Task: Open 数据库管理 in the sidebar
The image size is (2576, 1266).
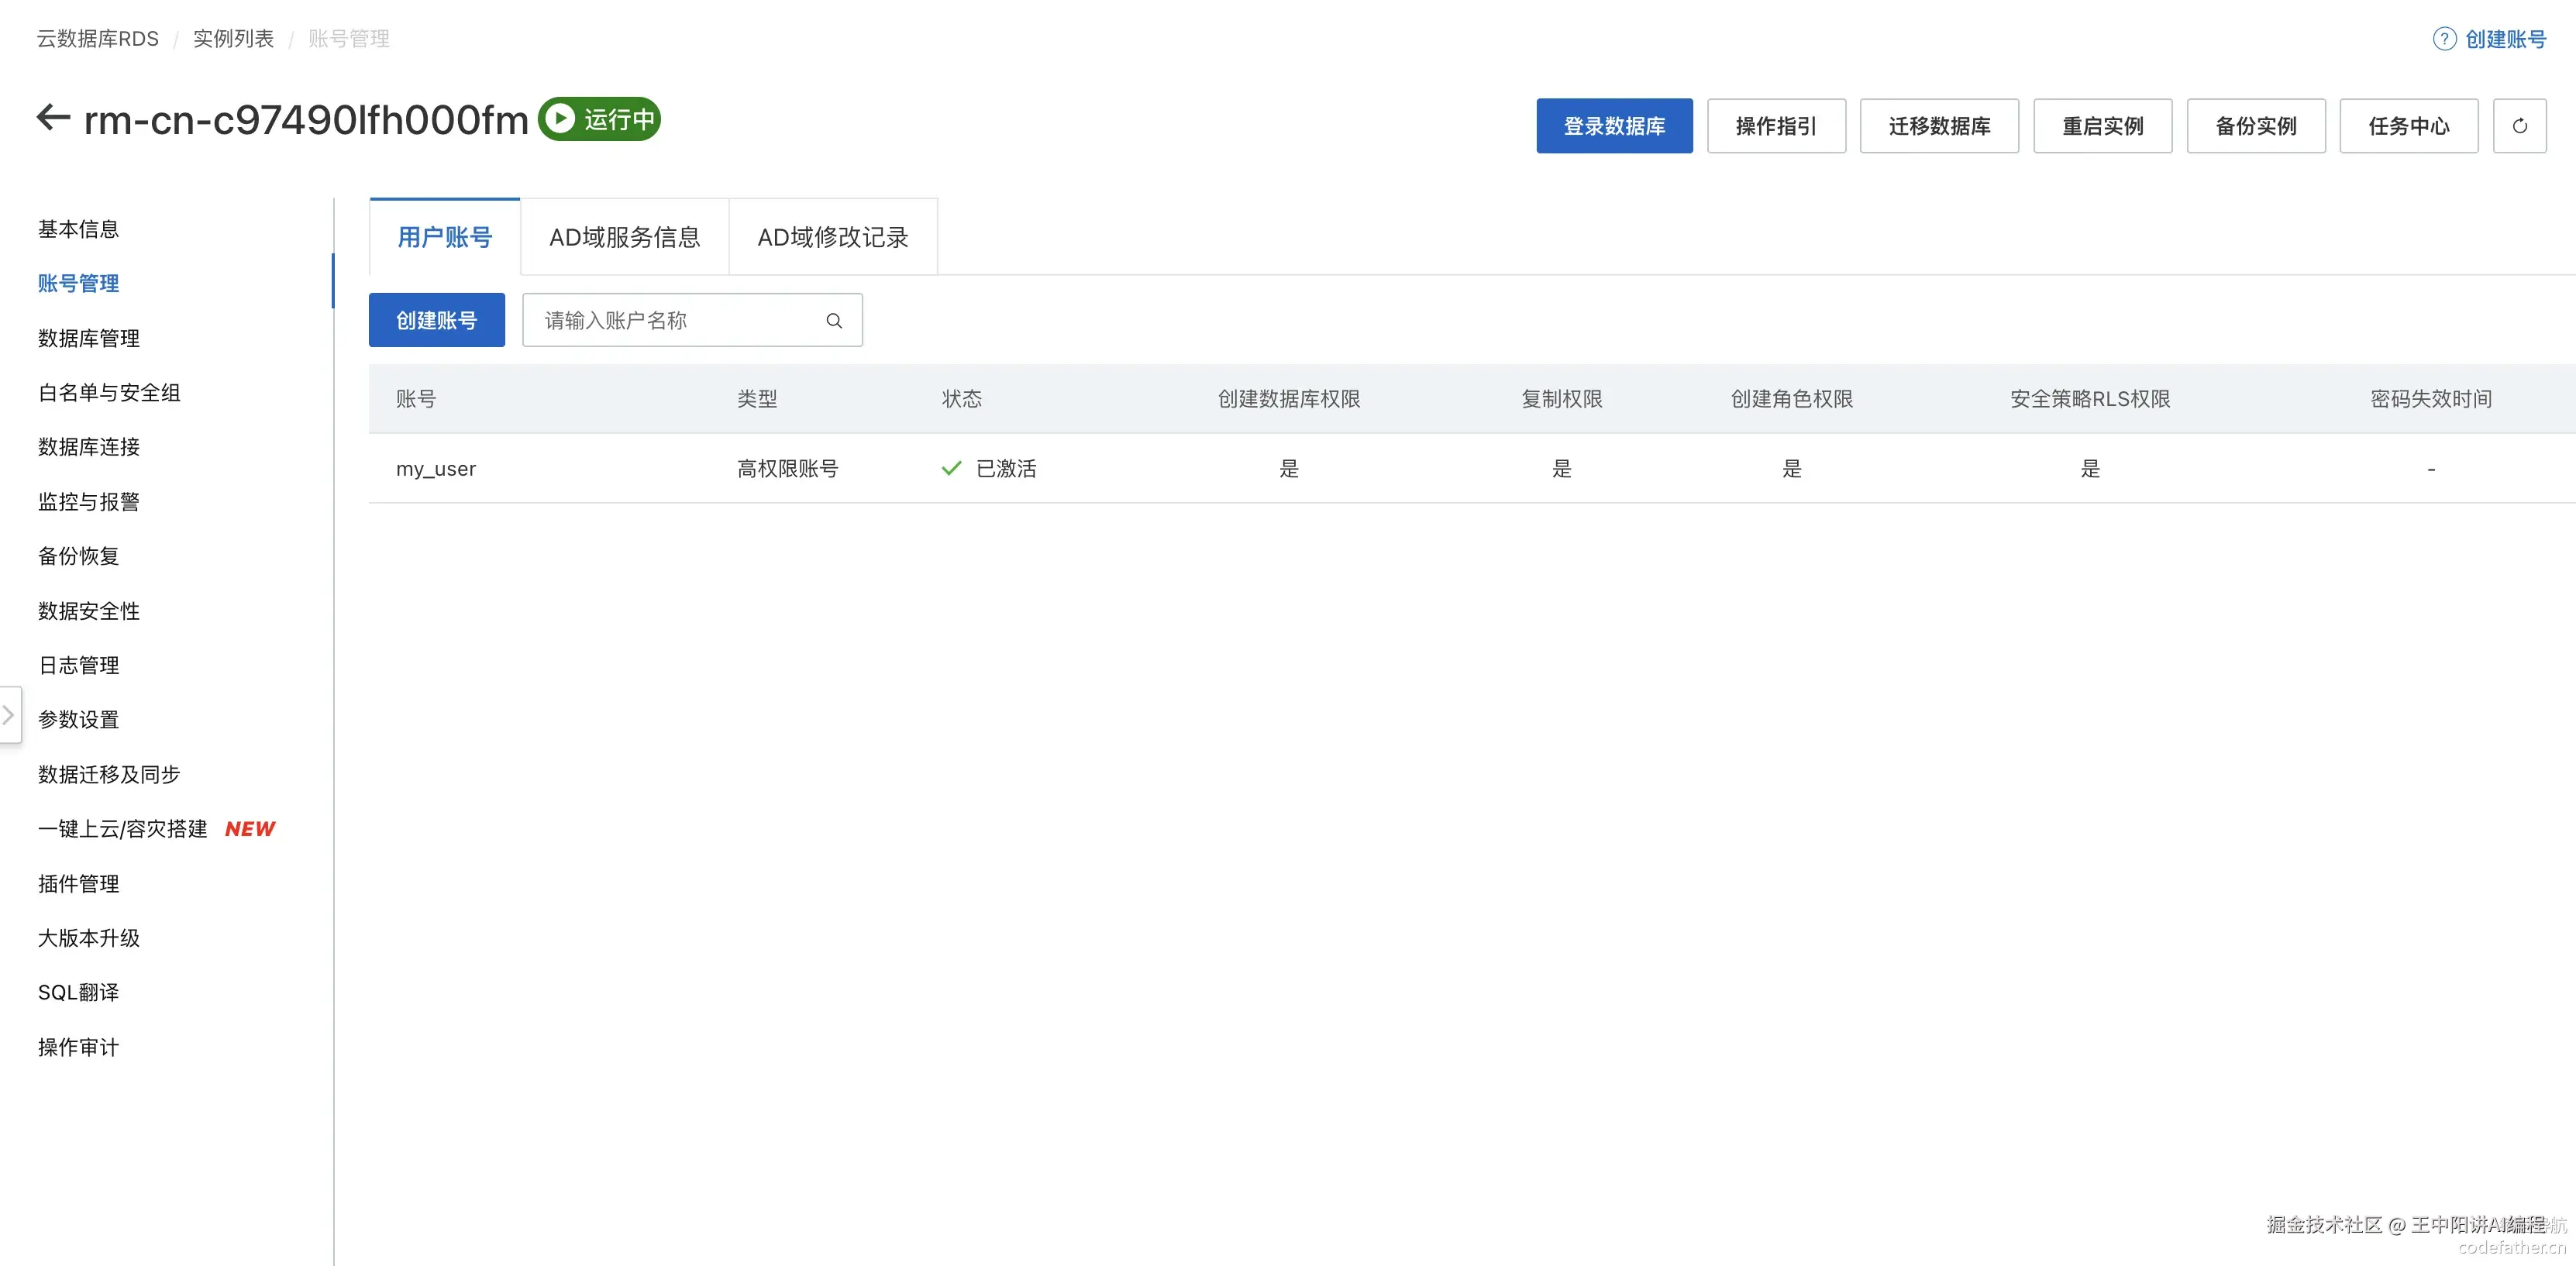Action: click(x=89, y=338)
